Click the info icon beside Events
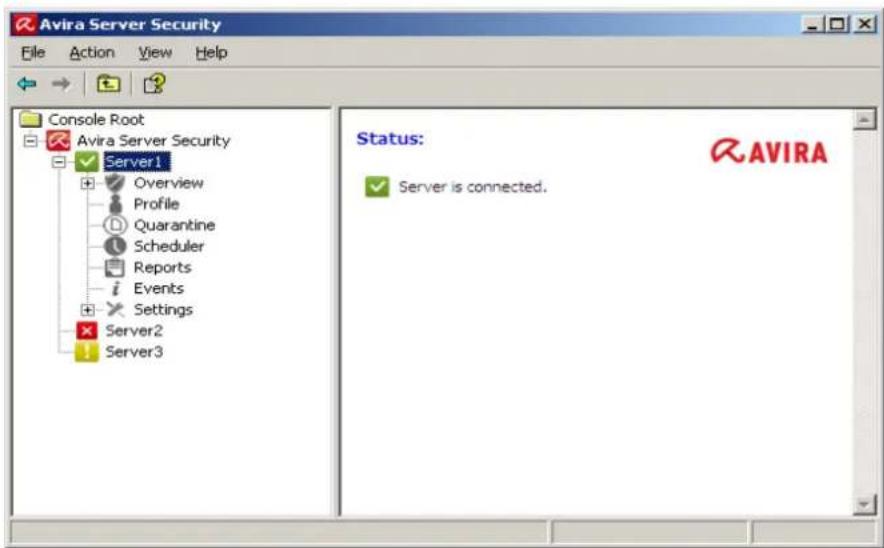 click(x=116, y=289)
